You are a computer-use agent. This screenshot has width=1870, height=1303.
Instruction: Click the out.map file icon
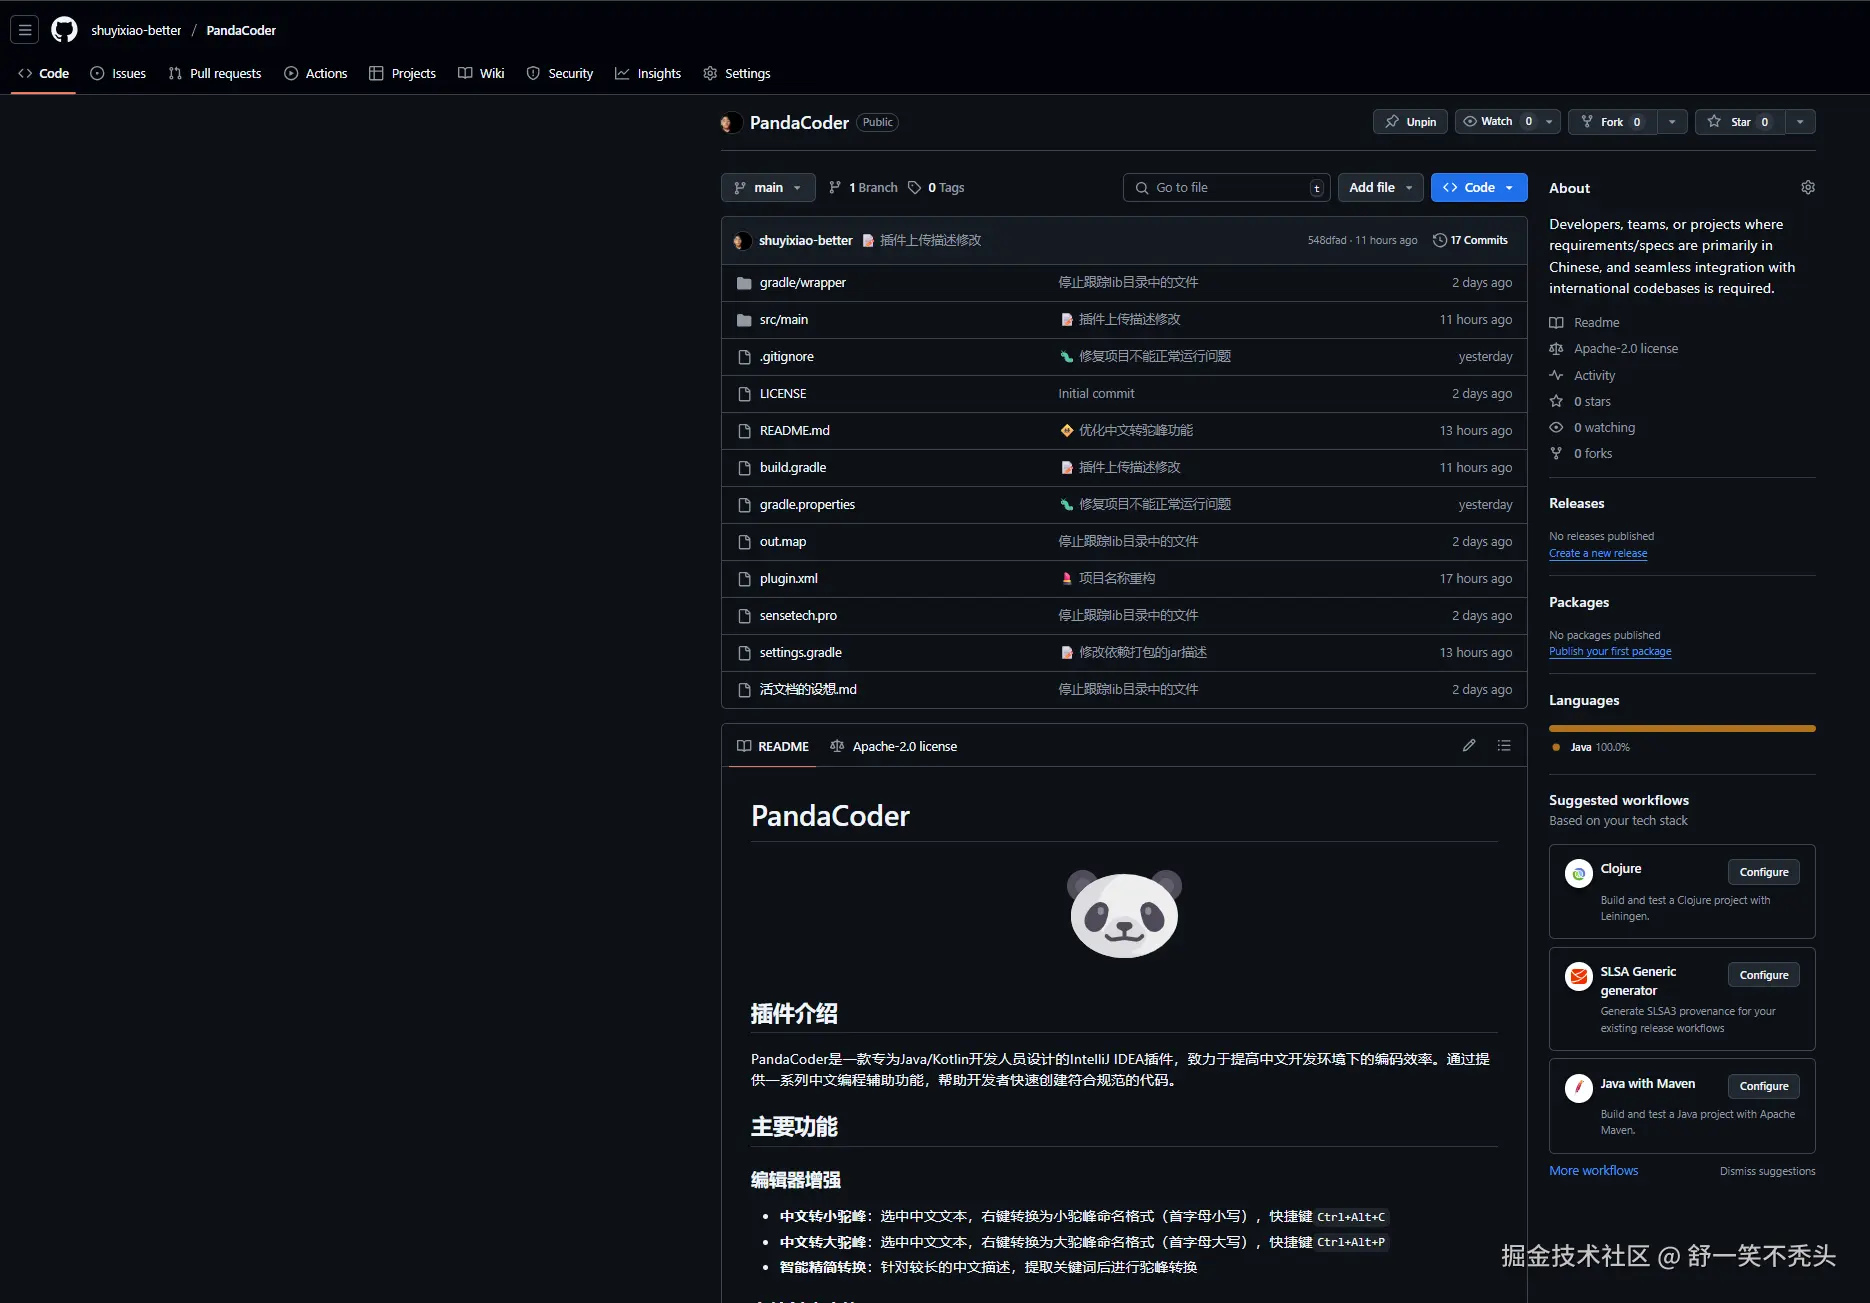744,542
